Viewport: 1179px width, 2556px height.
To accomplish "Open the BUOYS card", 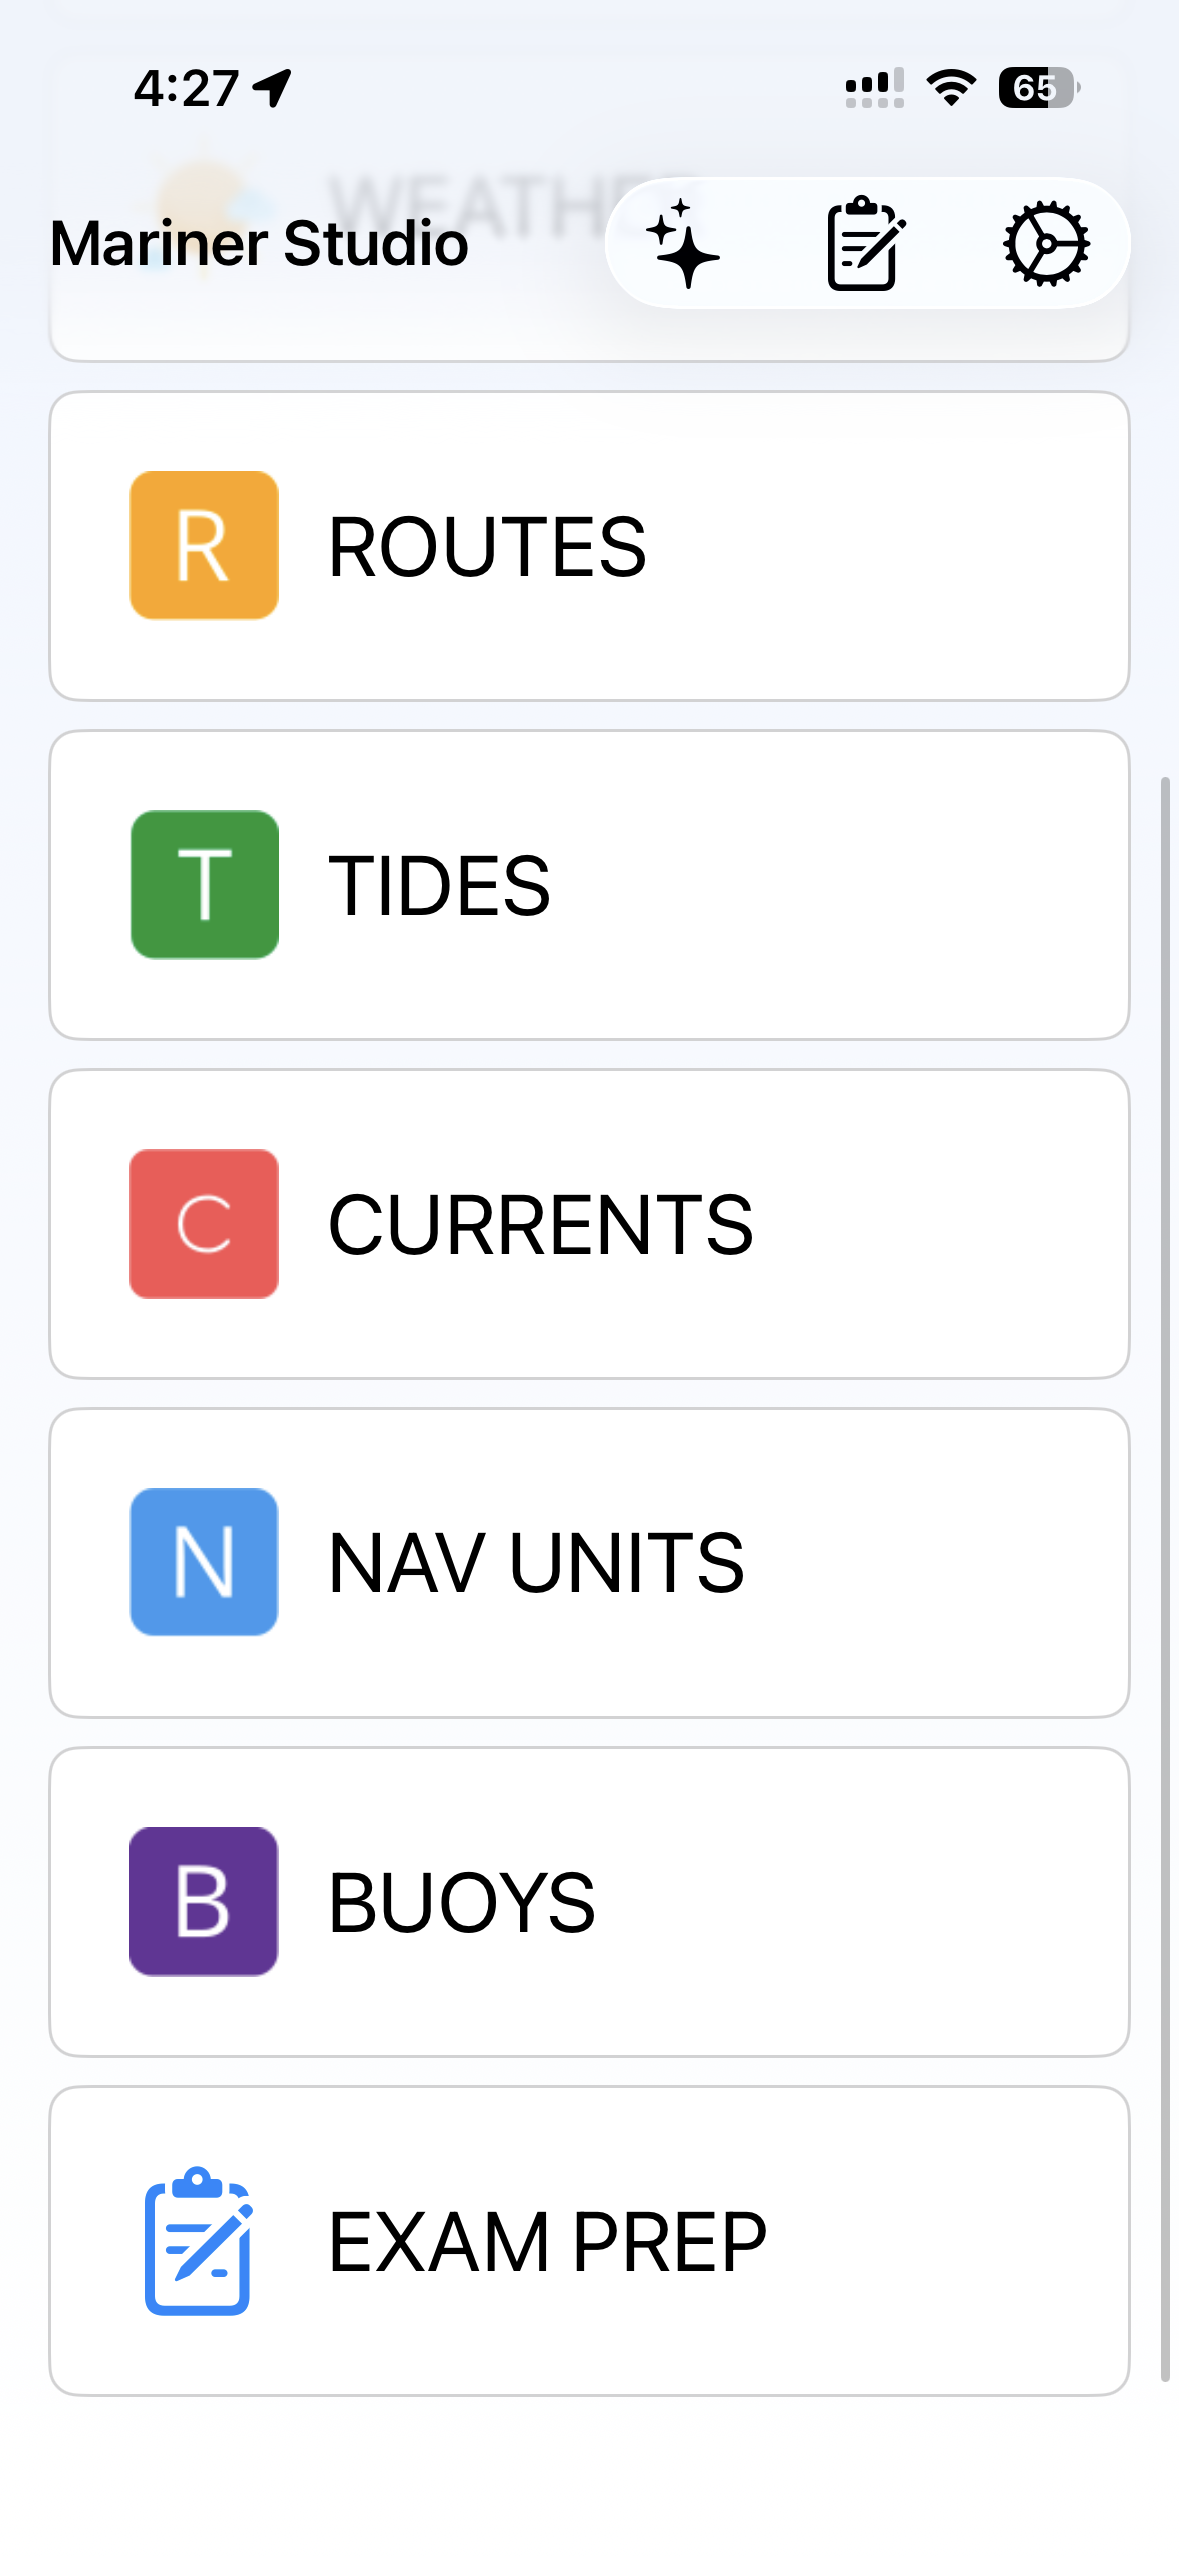I will [x=589, y=1902].
